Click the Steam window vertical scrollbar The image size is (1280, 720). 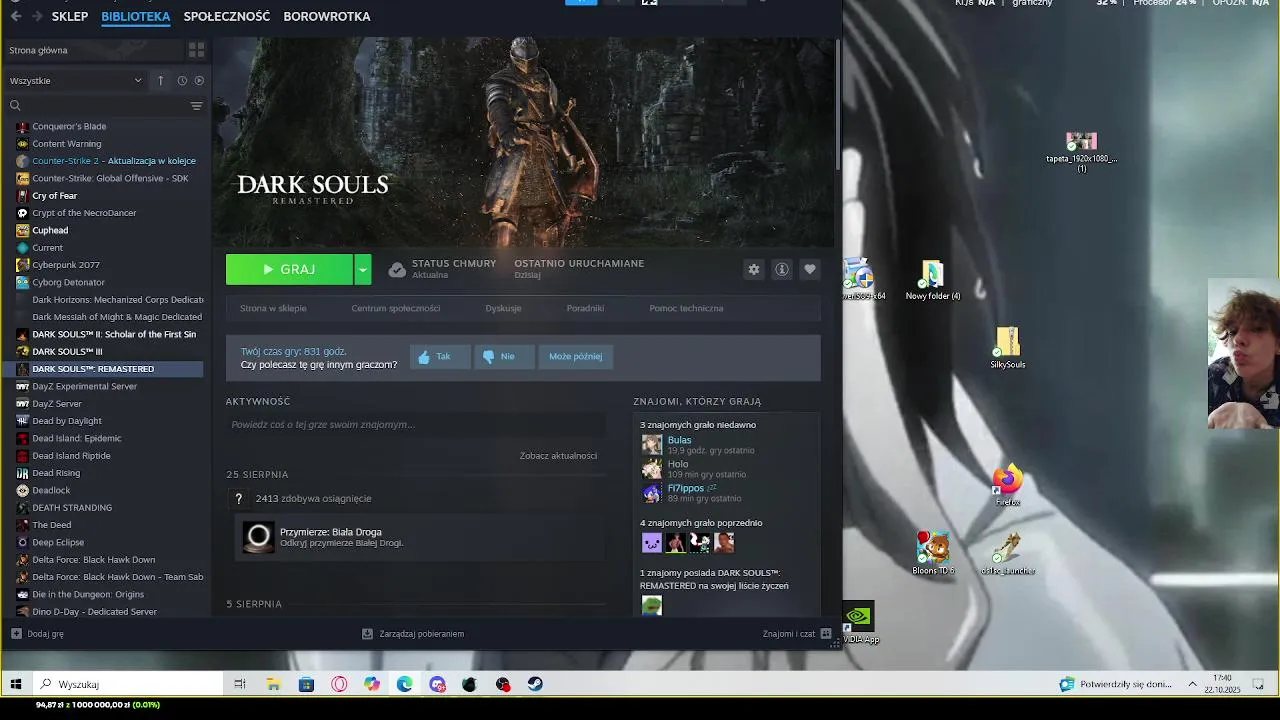click(838, 105)
